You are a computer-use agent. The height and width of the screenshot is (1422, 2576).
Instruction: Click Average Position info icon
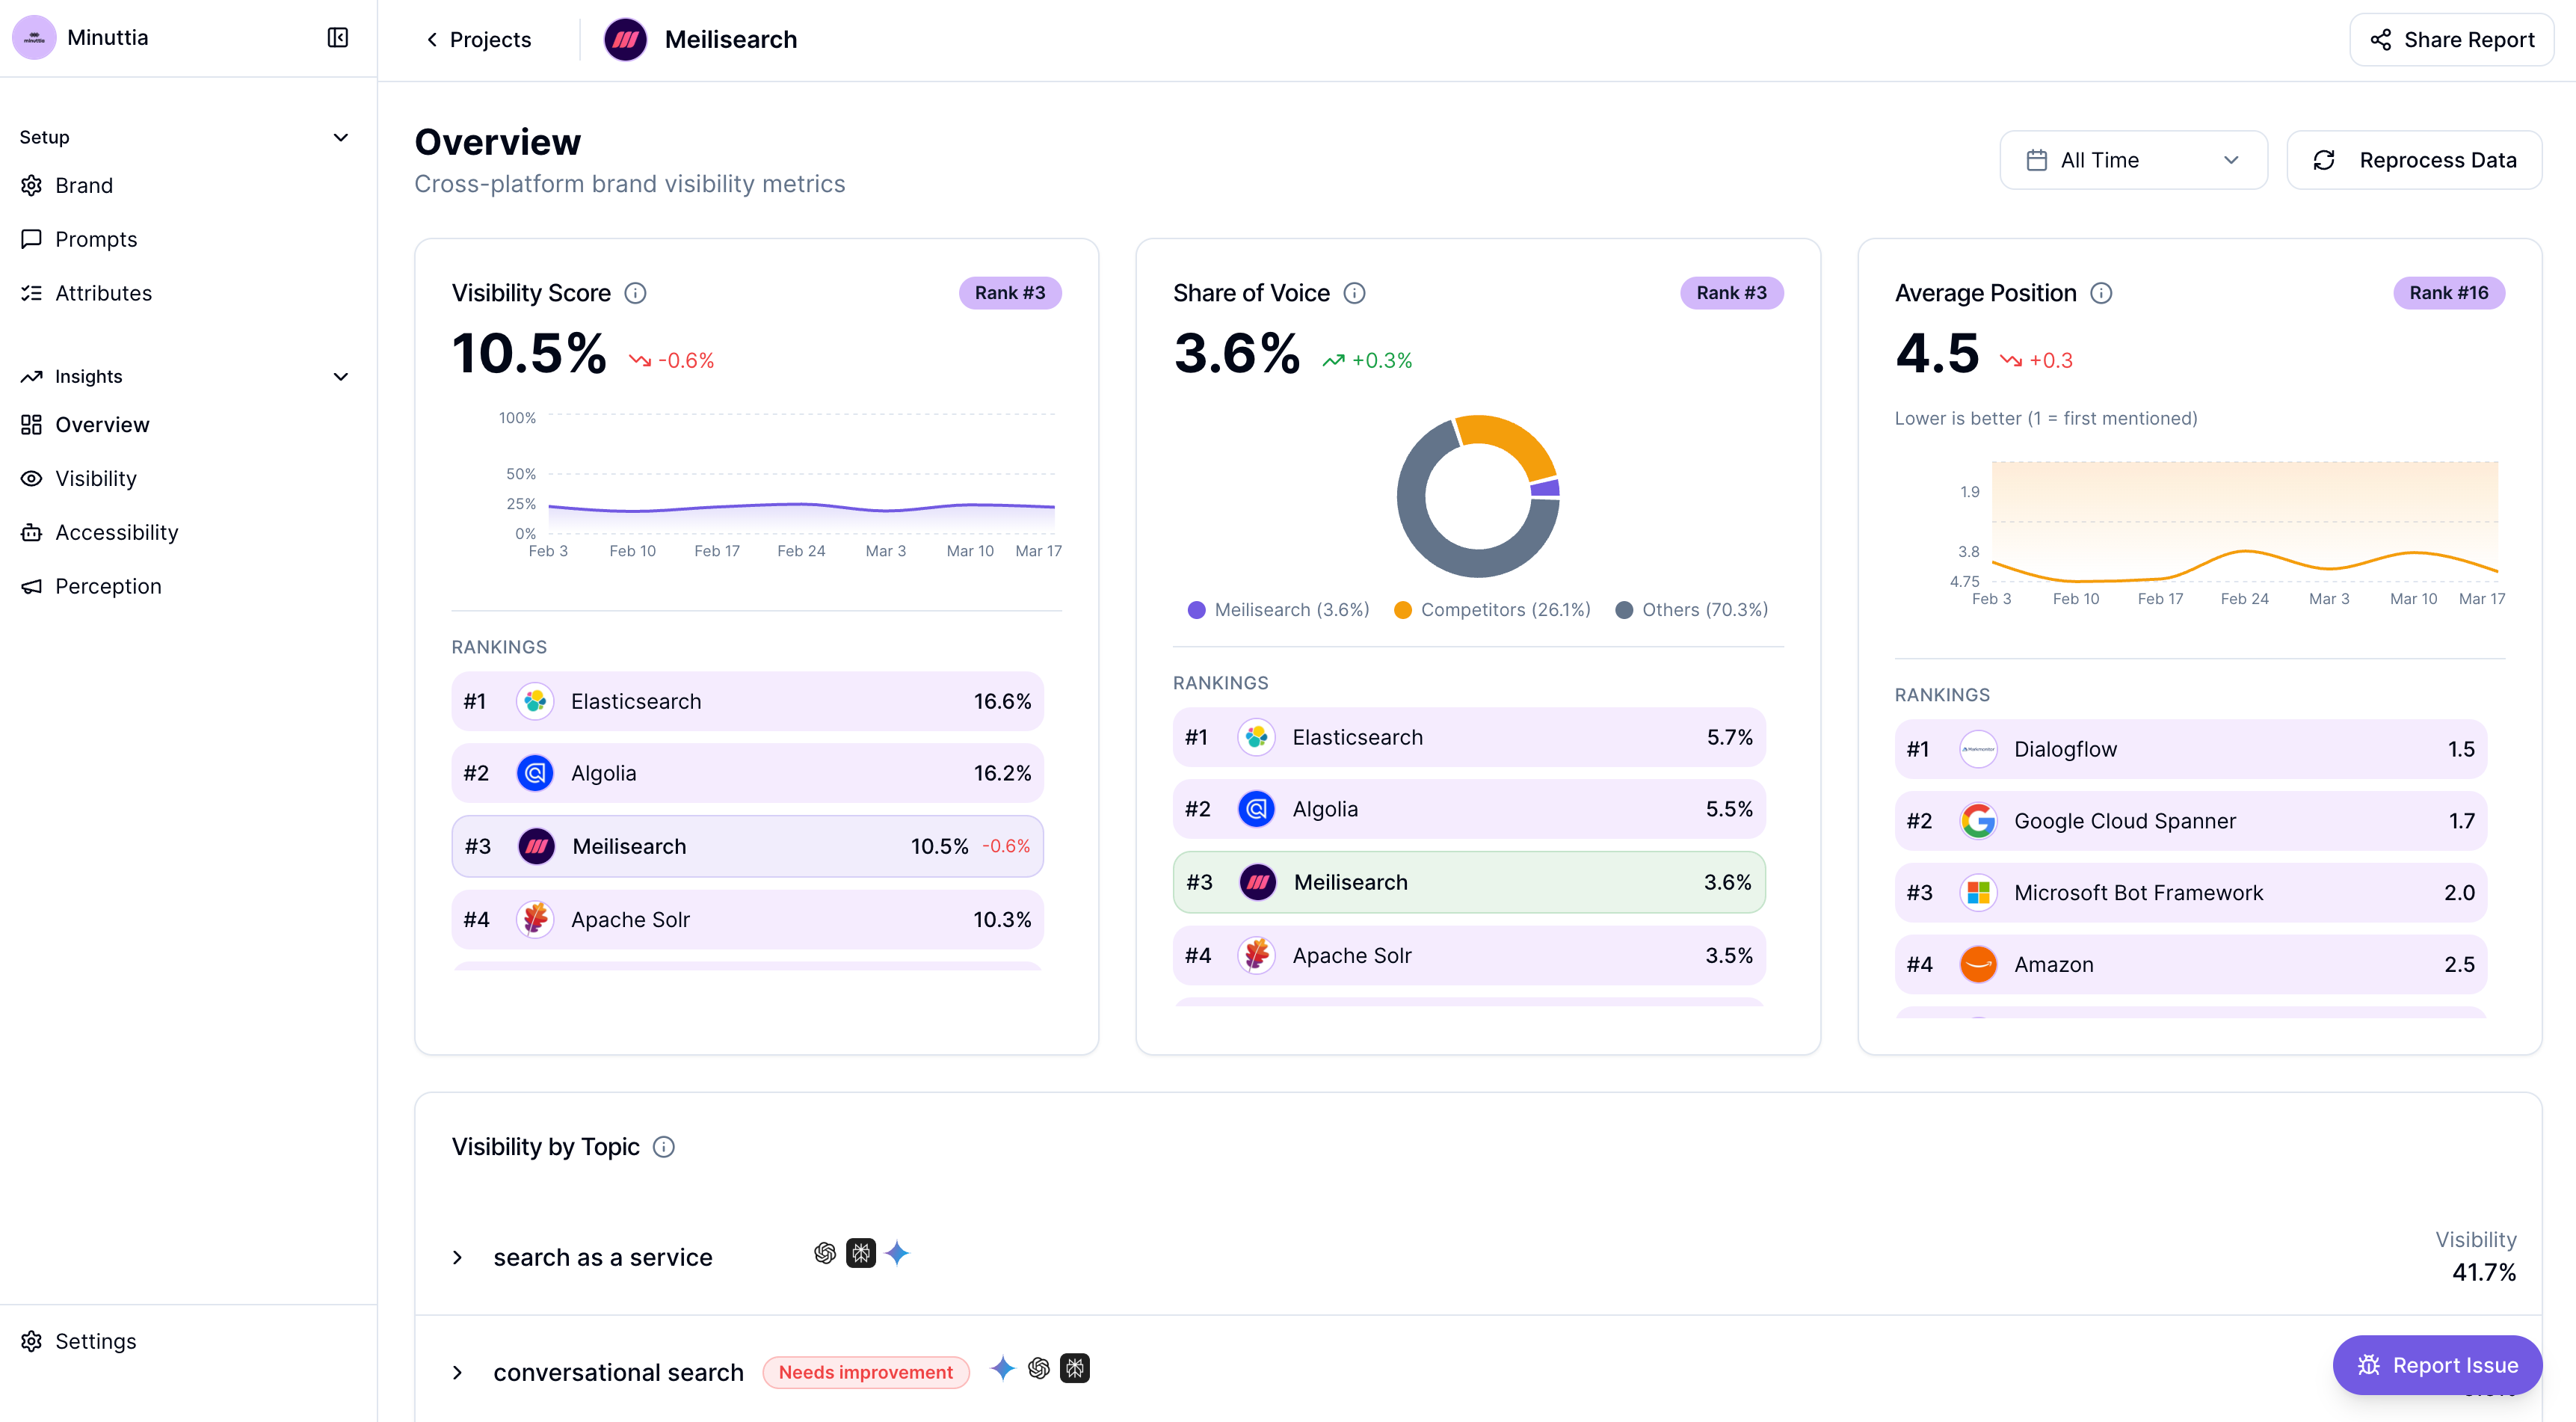[x=2101, y=293]
